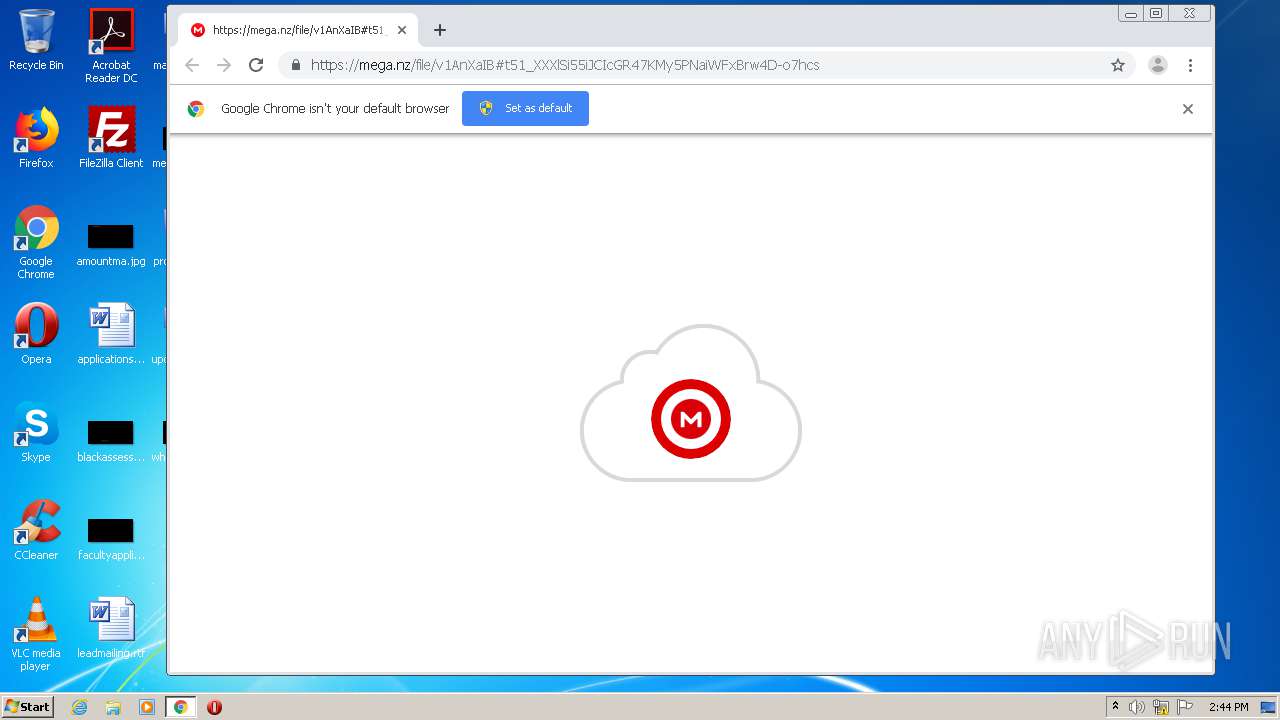Open CCleaner desktop shortcut
The width and height of the screenshot is (1280, 720).
pos(36,530)
